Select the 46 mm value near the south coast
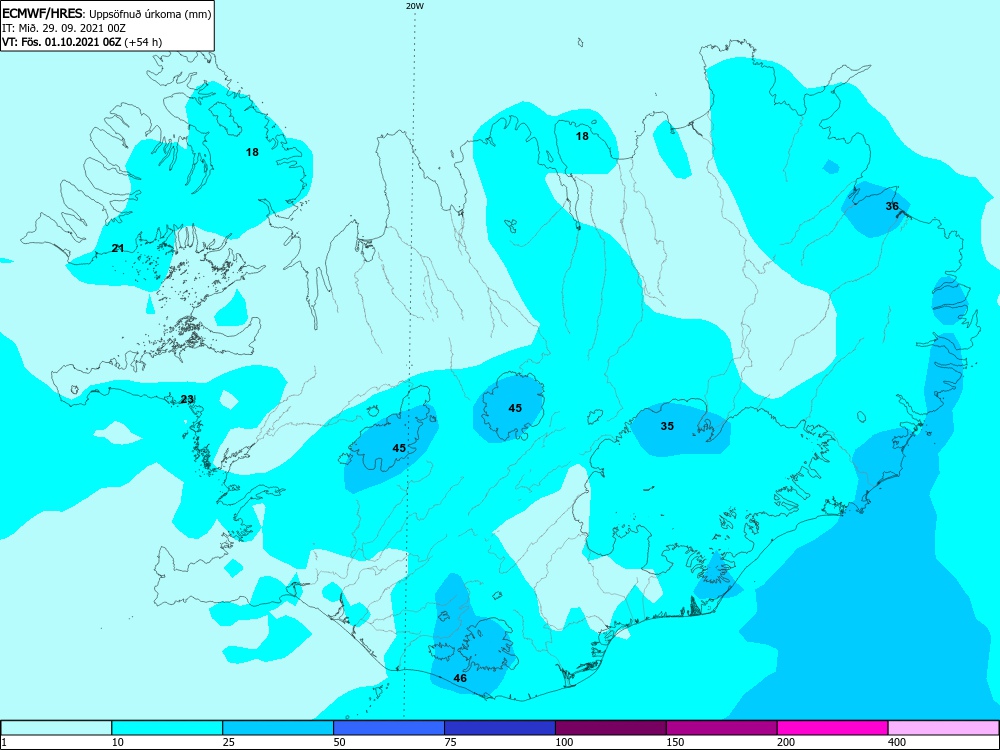The width and height of the screenshot is (1000, 750). pos(460,678)
